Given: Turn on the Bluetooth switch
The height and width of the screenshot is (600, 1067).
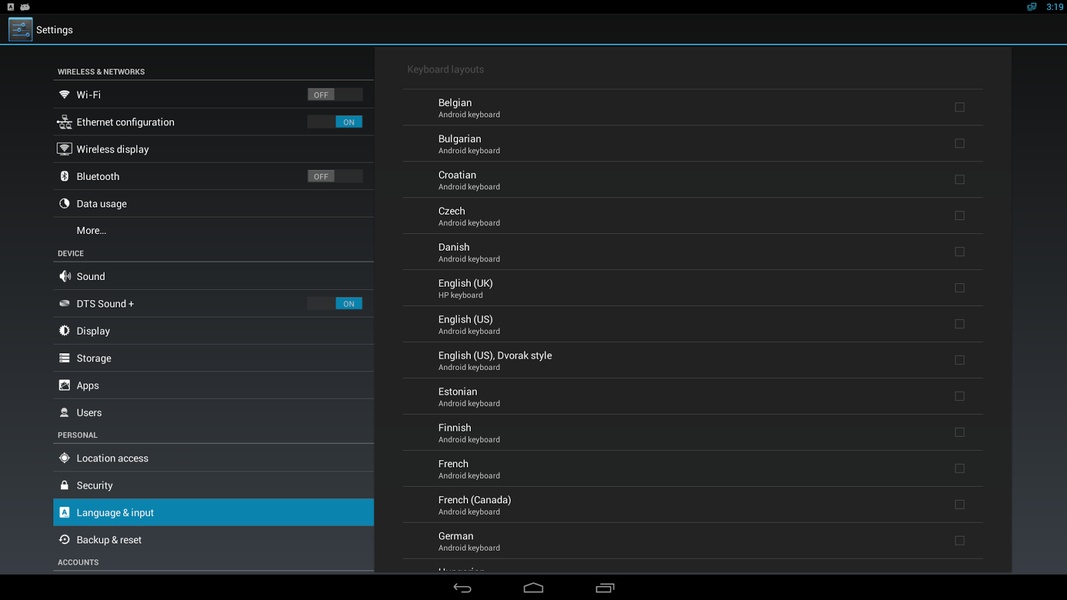Looking at the screenshot, I should coord(334,176).
